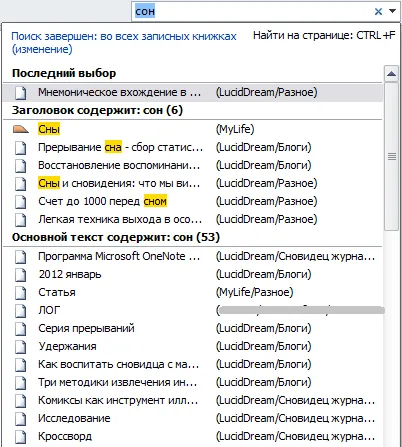Click the scrollbar thumb in results list
402x447 pixels.
(392, 156)
